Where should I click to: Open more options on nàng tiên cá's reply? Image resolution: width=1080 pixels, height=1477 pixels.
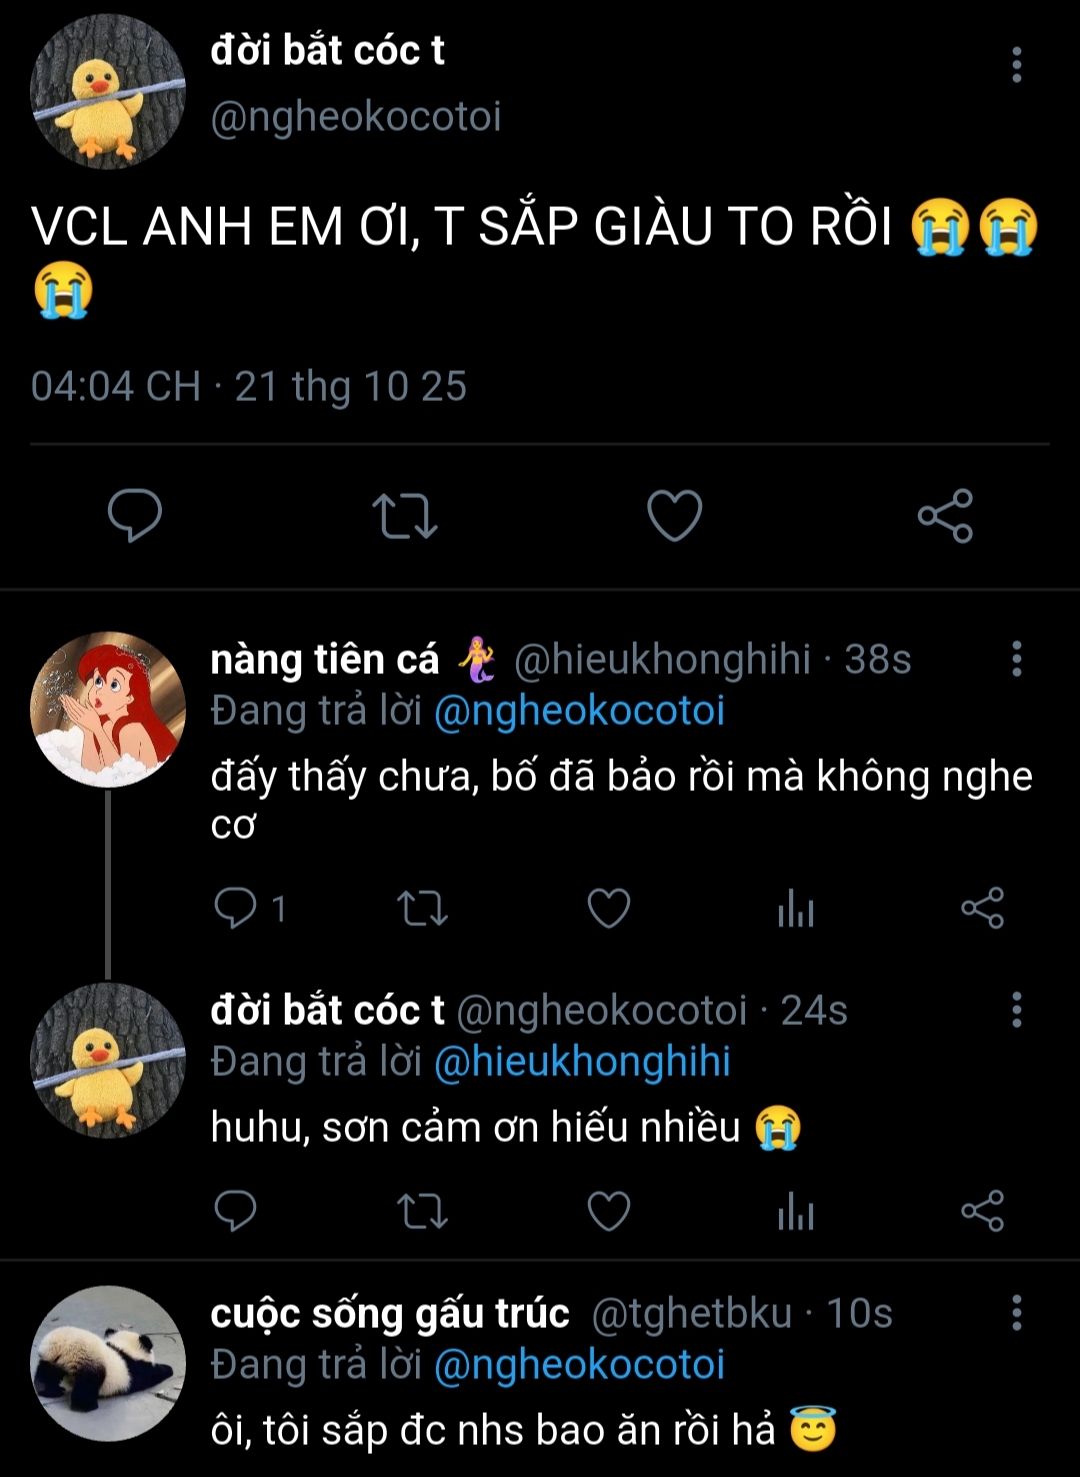pos(1016,659)
